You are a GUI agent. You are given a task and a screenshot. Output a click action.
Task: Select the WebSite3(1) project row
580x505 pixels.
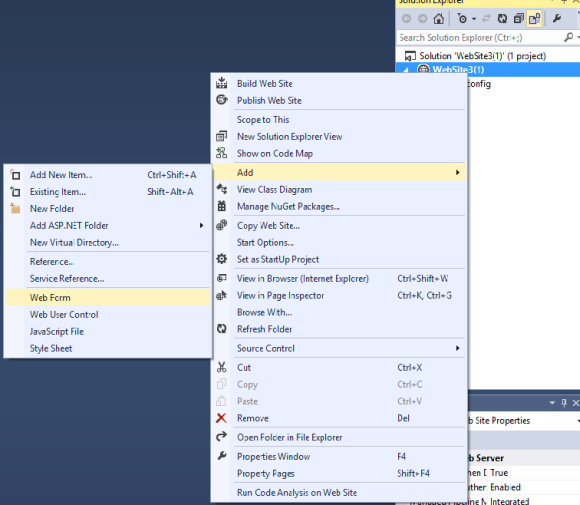tap(488, 70)
